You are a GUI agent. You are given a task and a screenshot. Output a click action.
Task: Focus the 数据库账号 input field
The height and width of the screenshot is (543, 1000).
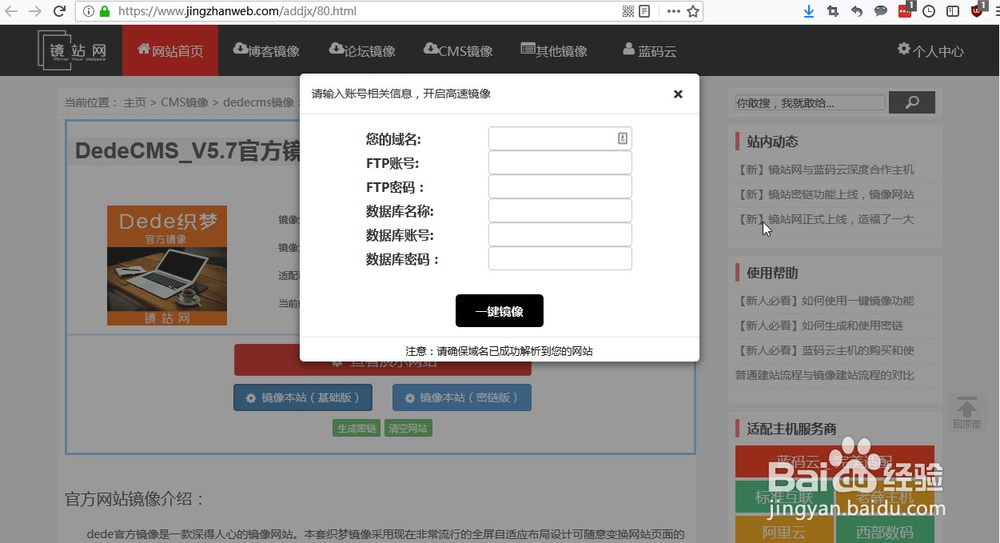560,235
